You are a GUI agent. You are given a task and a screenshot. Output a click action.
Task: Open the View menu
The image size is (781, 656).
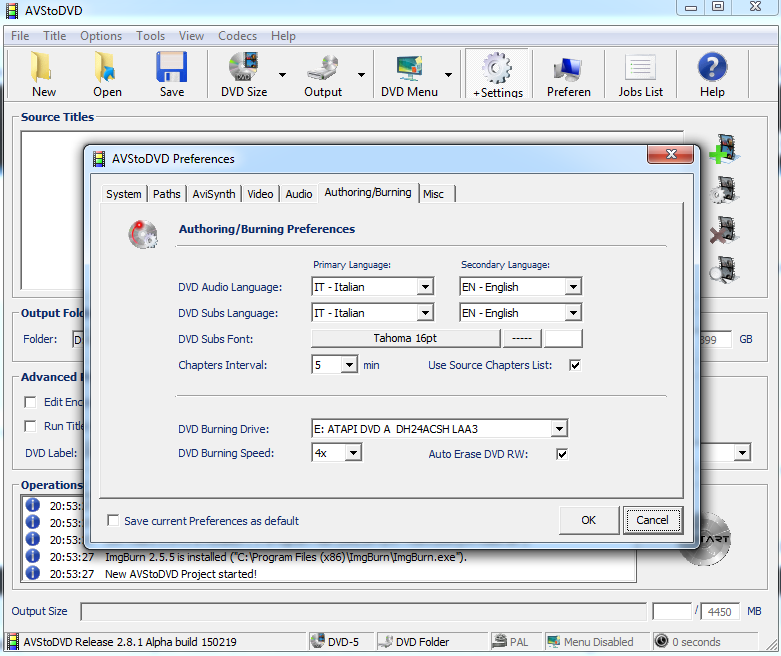[x=191, y=36]
